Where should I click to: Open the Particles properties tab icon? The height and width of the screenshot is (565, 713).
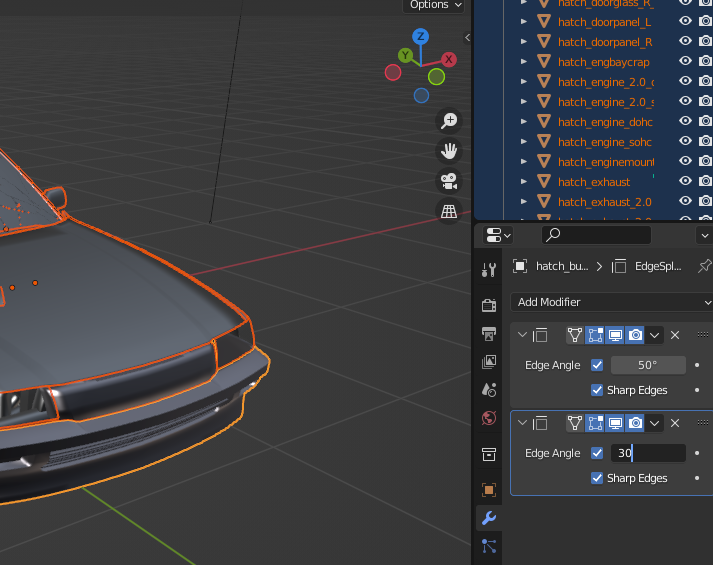click(489, 546)
